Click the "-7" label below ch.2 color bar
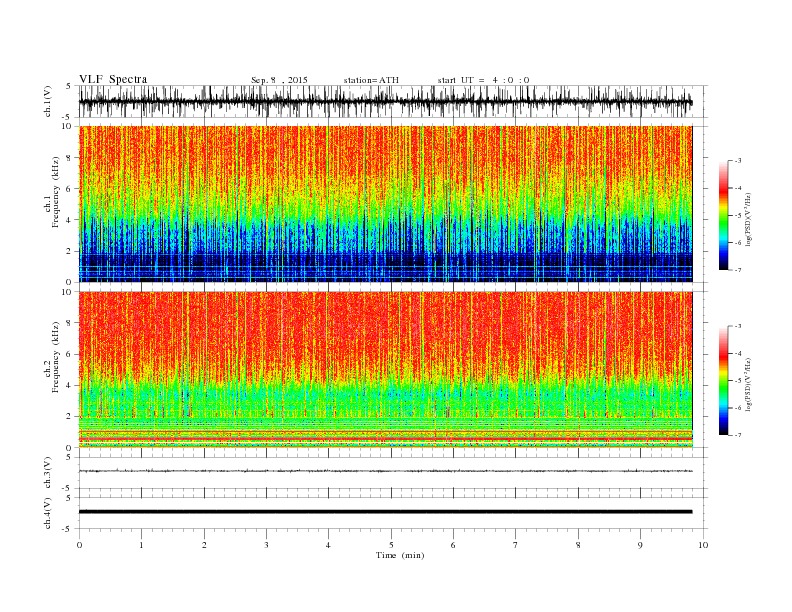This screenshot has width=792, height=612. coord(738,435)
